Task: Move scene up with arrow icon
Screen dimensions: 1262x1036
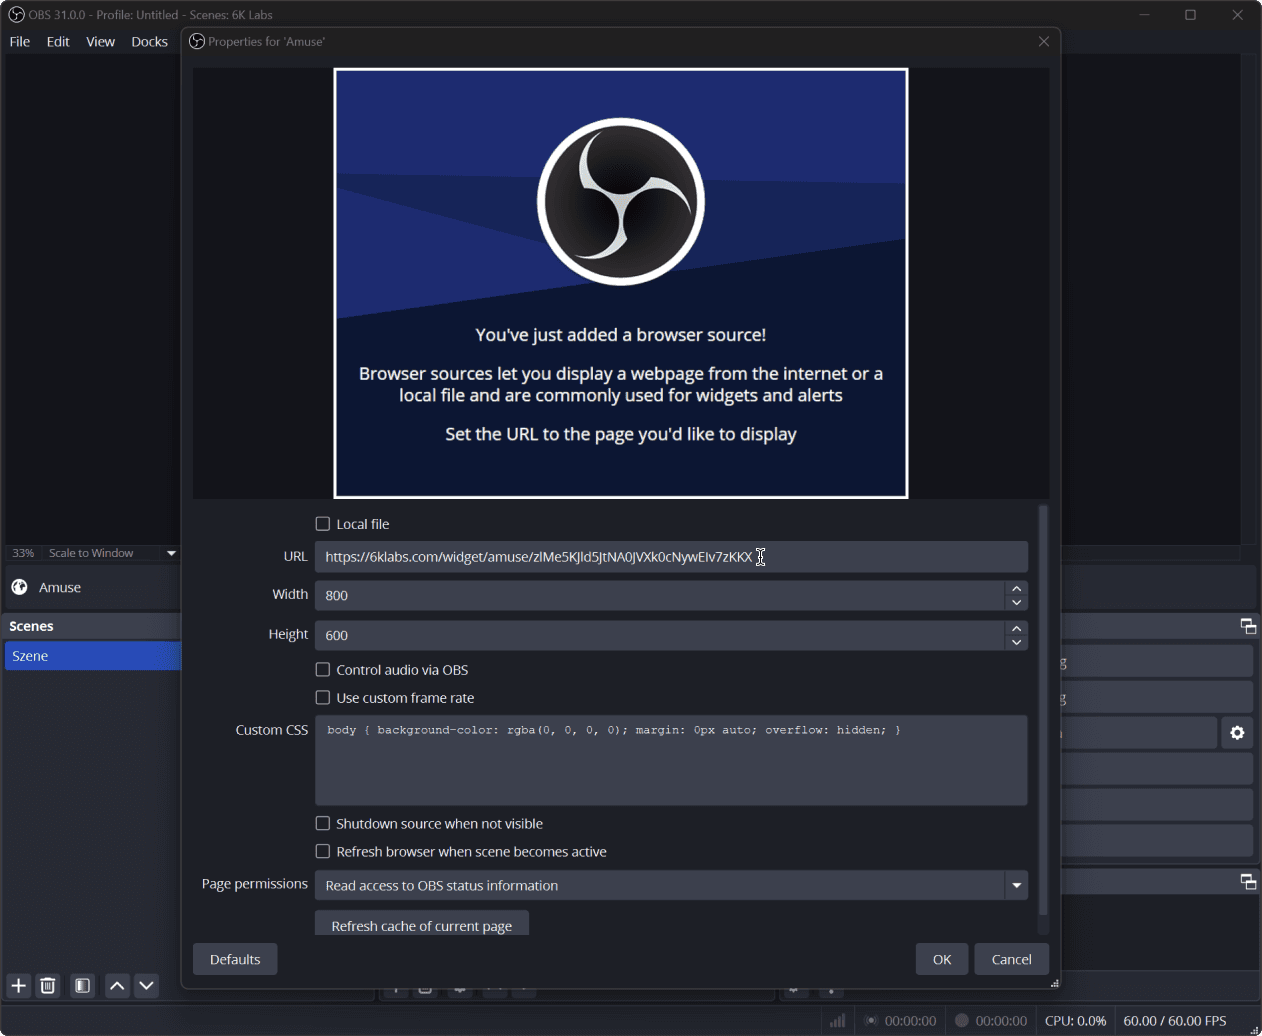Action: tap(117, 986)
